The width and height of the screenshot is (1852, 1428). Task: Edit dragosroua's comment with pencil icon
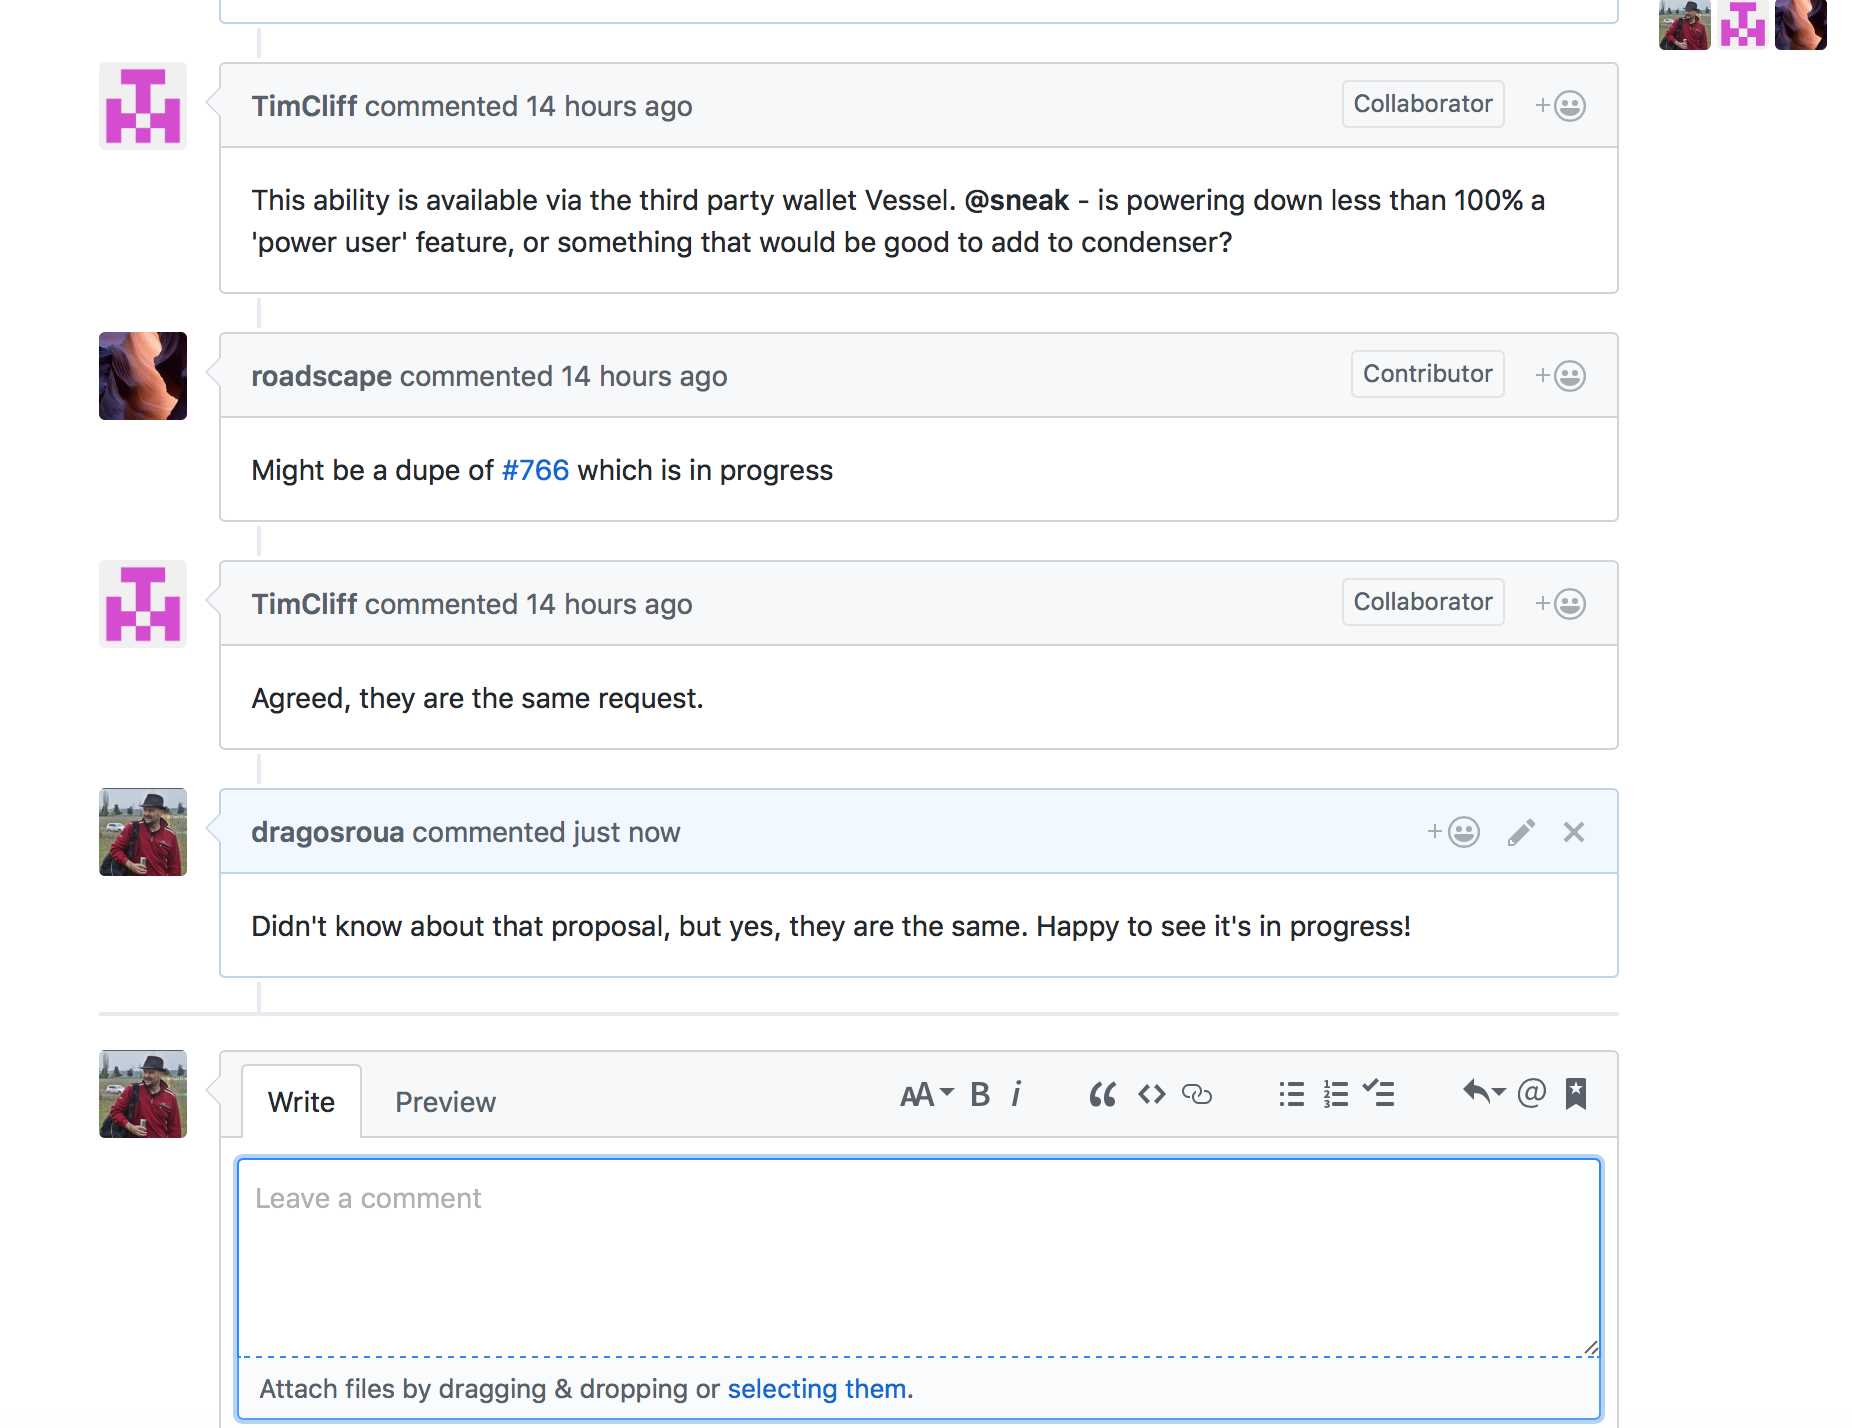(1521, 832)
